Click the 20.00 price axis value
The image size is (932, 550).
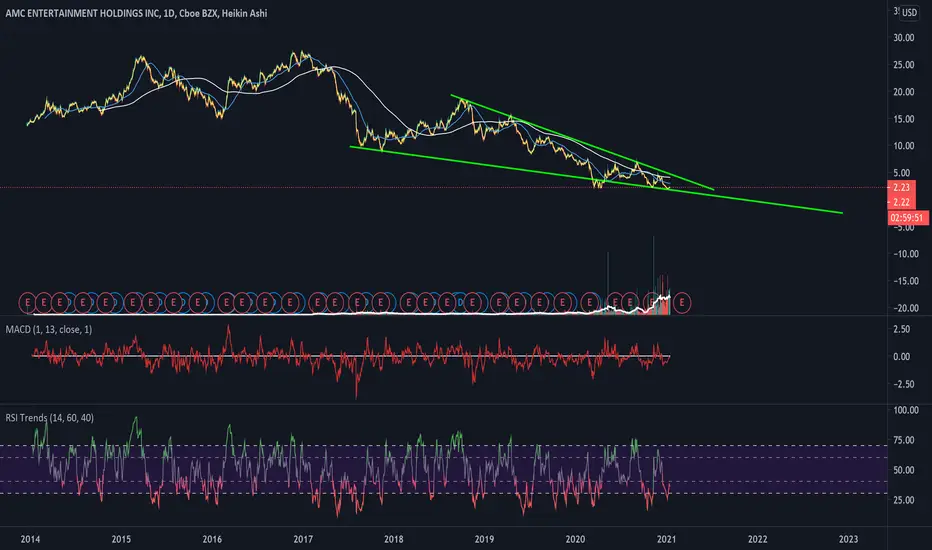click(903, 92)
